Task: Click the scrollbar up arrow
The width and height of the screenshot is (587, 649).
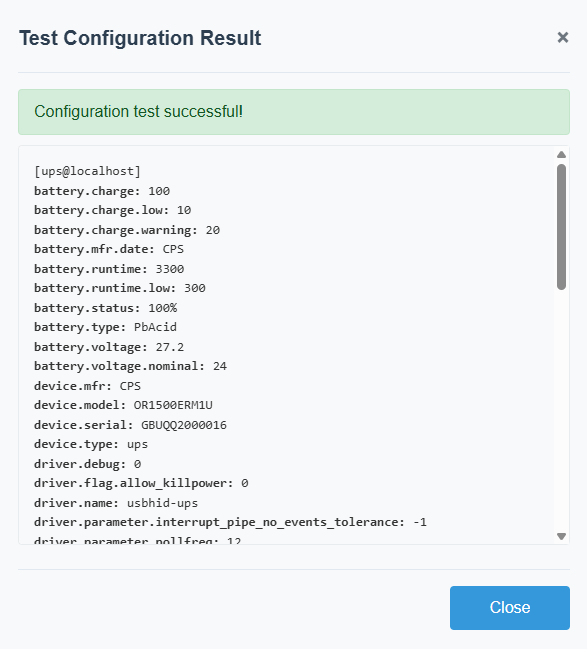Action: click(x=561, y=155)
